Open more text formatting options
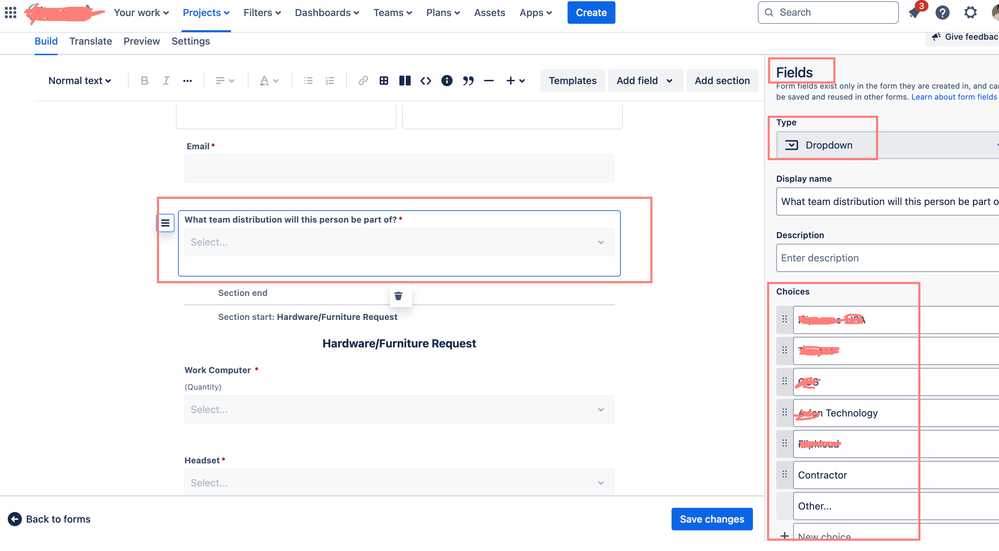The image size is (999, 551). [x=187, y=81]
